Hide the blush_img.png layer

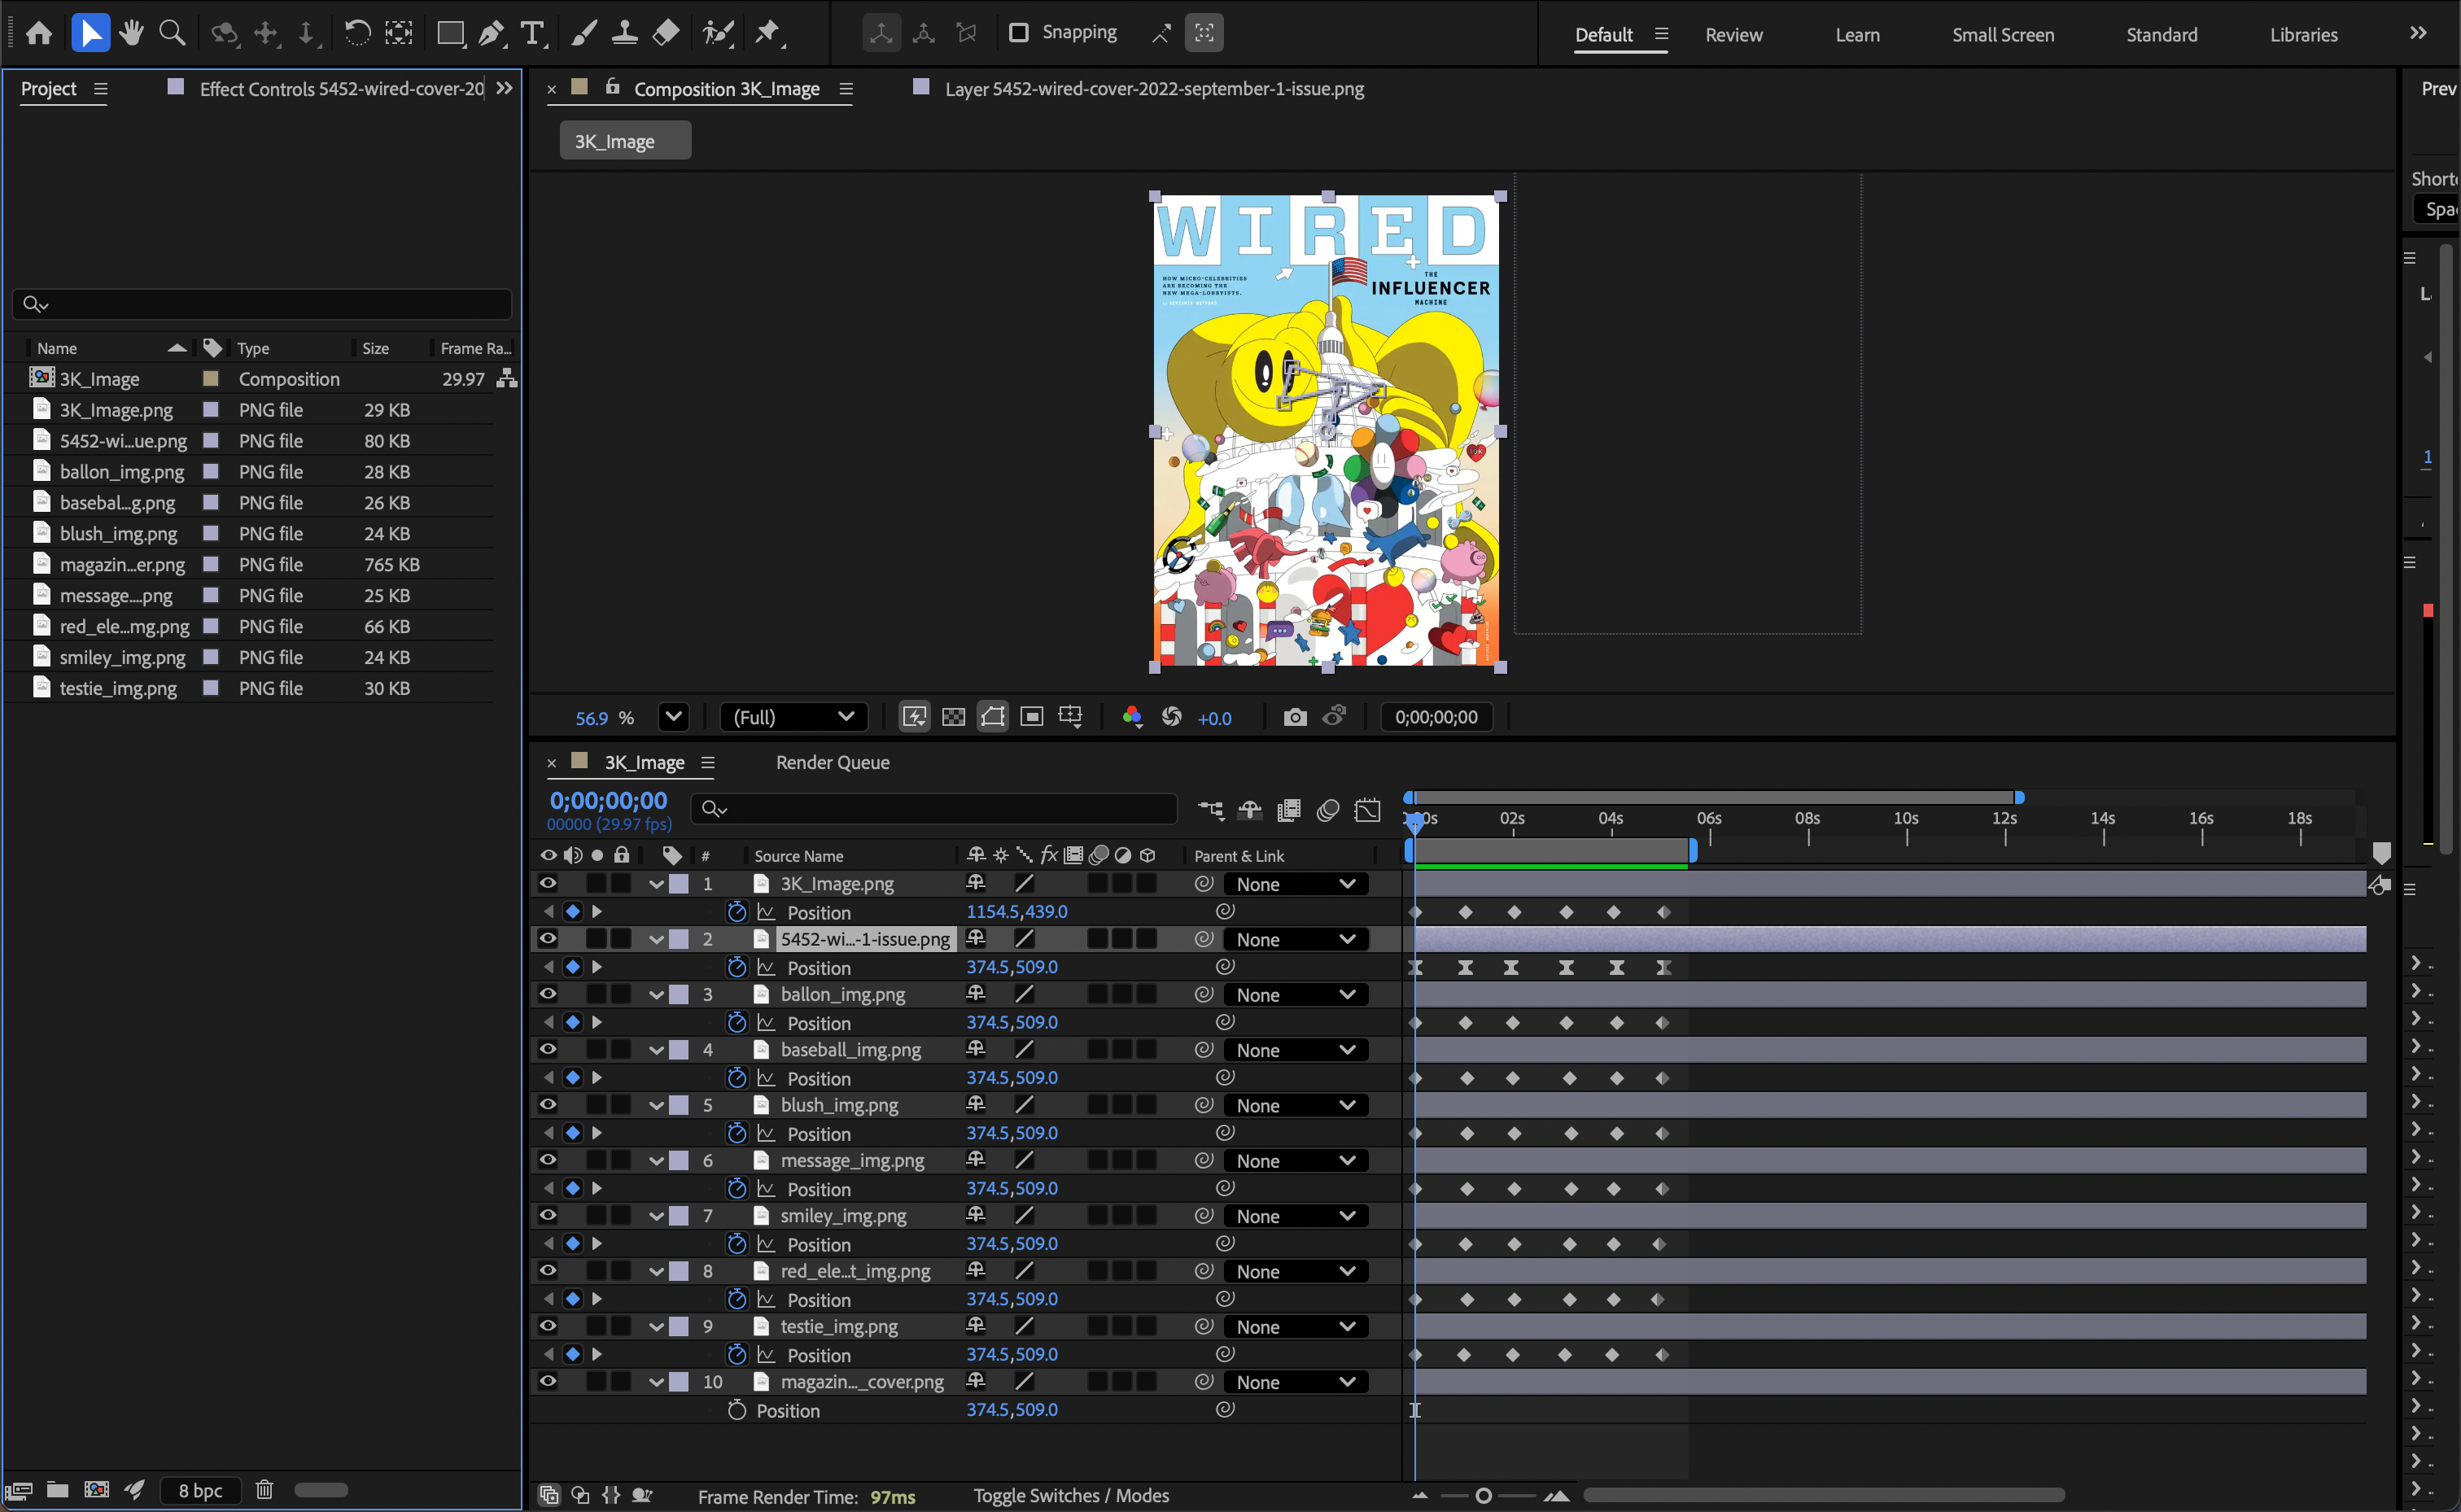pyautogui.click(x=548, y=1105)
